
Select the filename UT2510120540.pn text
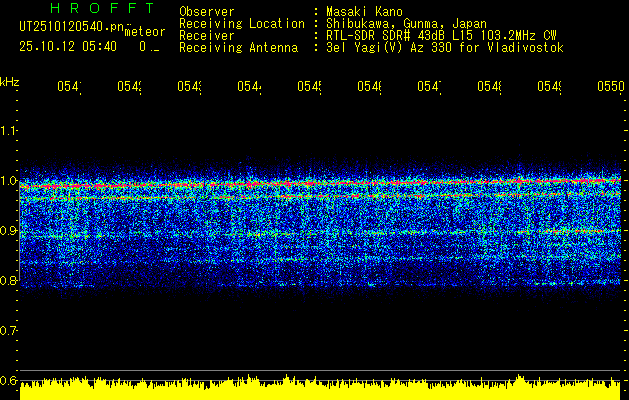(x=72, y=27)
